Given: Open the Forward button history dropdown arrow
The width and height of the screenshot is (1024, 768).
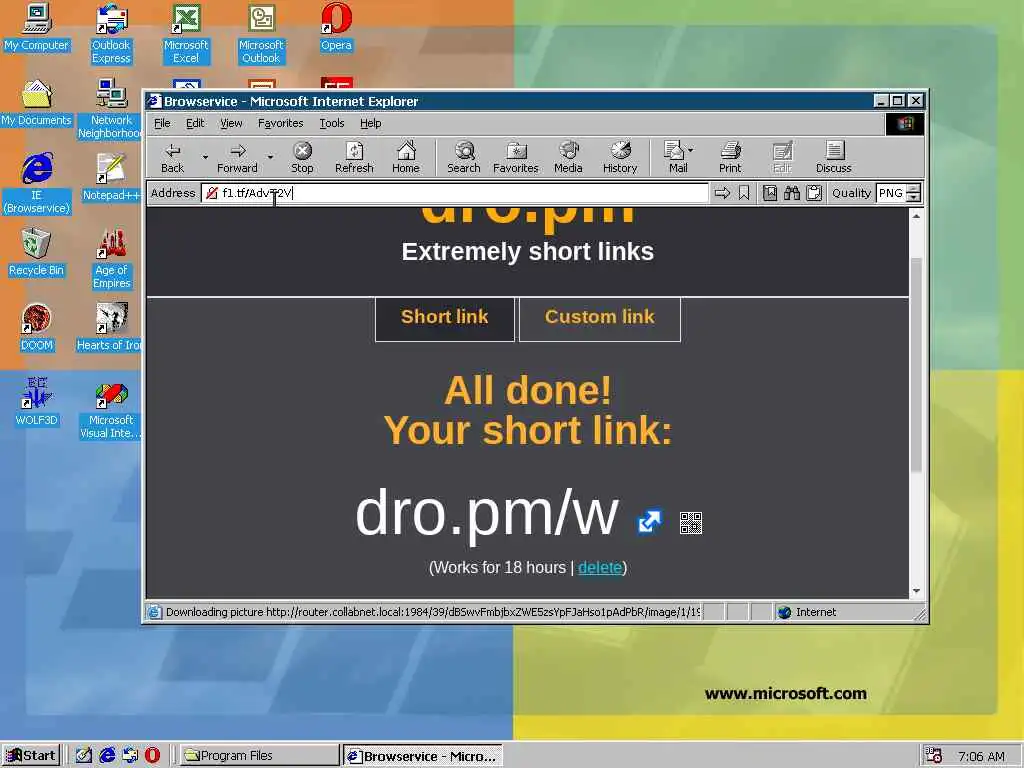Looking at the screenshot, I should pyautogui.click(x=270, y=157).
